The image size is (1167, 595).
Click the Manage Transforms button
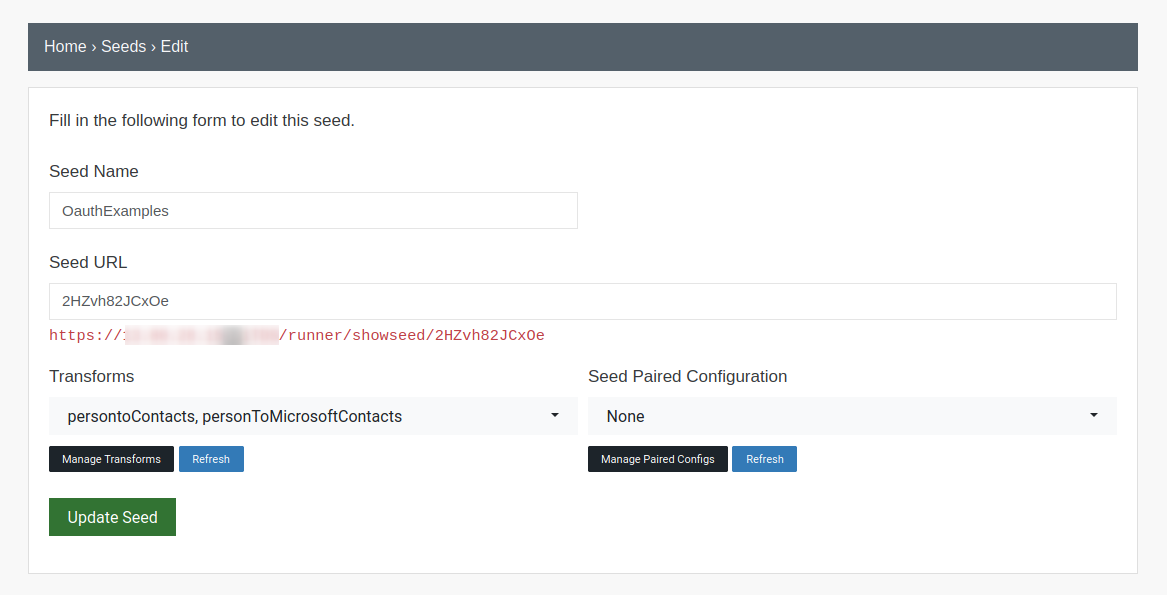[112, 459]
